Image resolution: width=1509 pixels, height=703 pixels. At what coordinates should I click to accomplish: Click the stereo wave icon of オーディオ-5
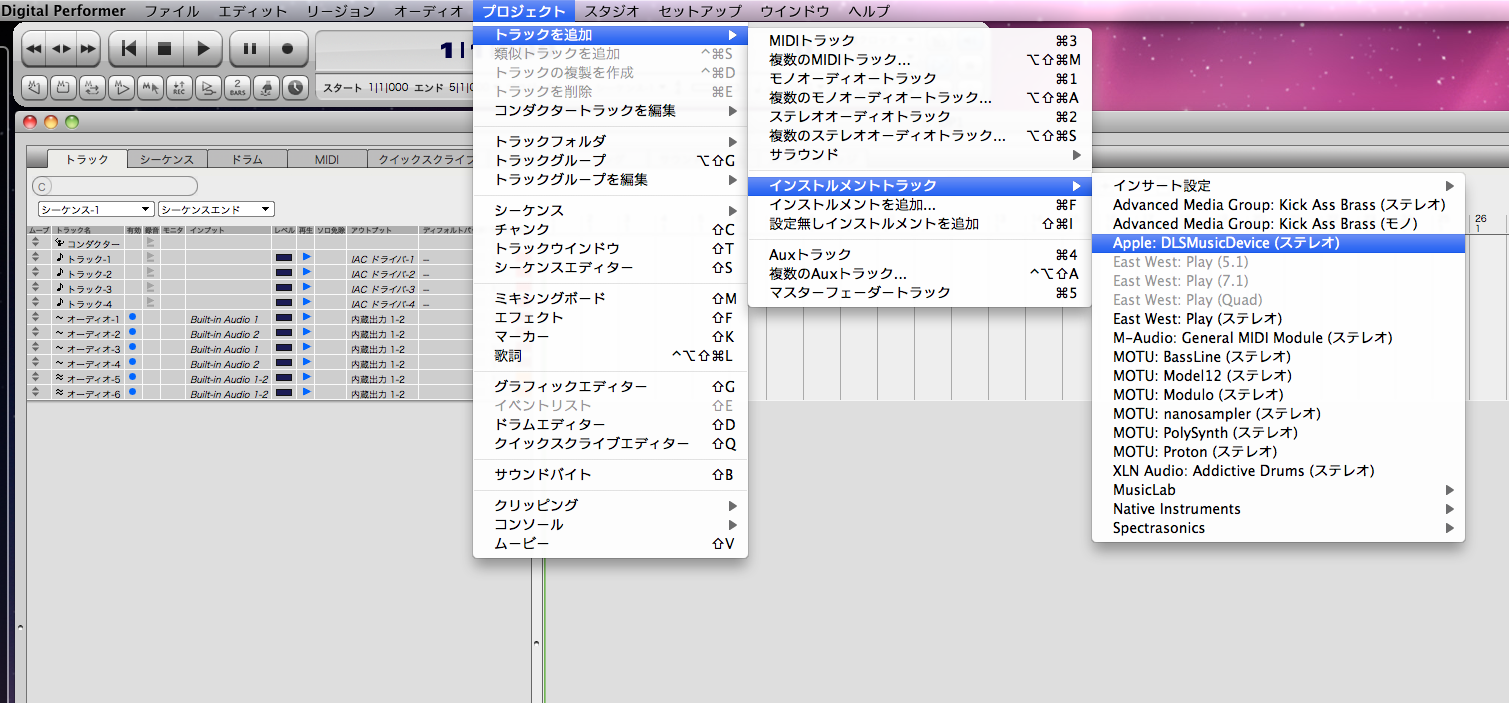60,378
